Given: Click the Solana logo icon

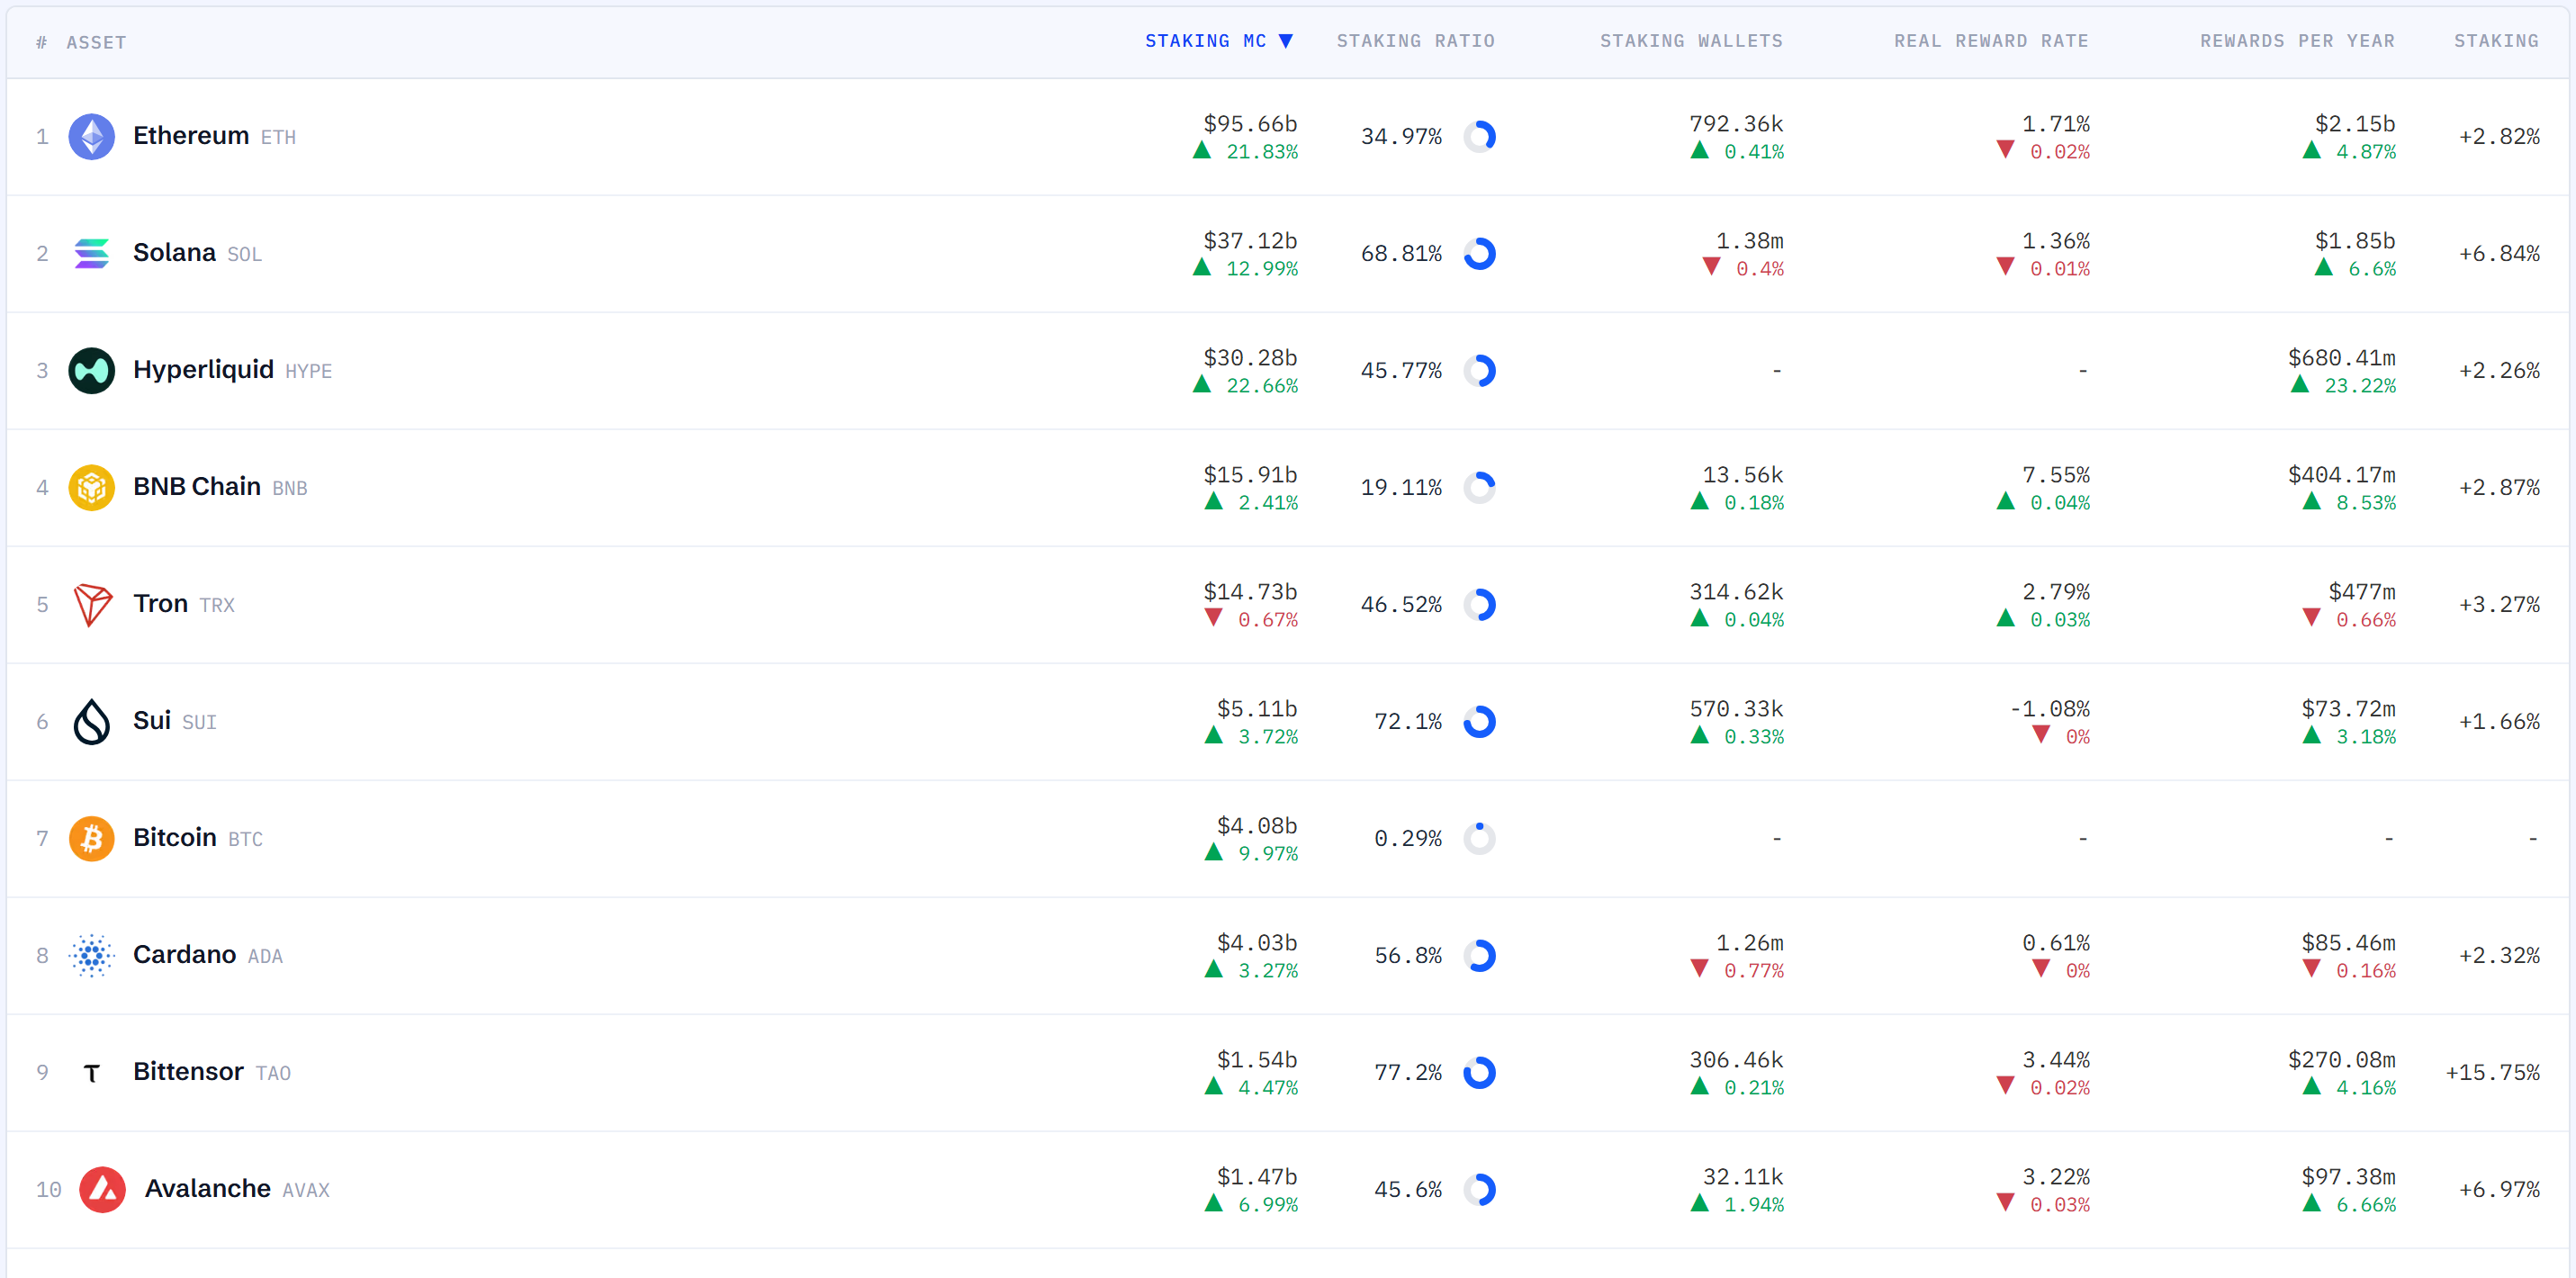Looking at the screenshot, I should click(x=91, y=253).
